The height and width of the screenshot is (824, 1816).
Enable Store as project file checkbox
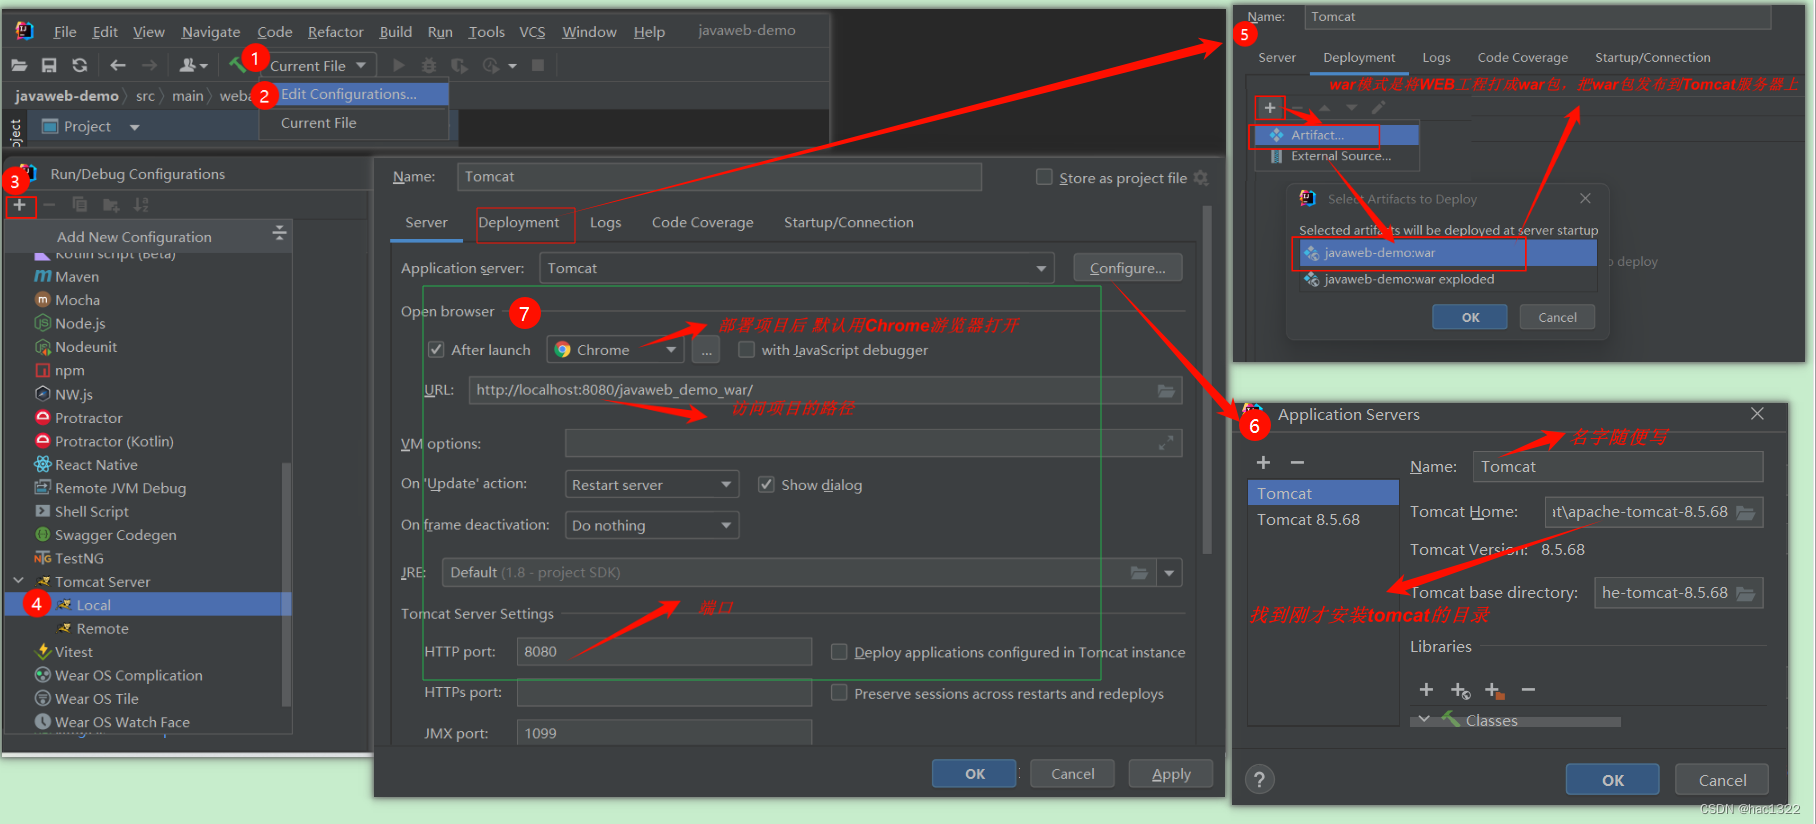(1044, 177)
